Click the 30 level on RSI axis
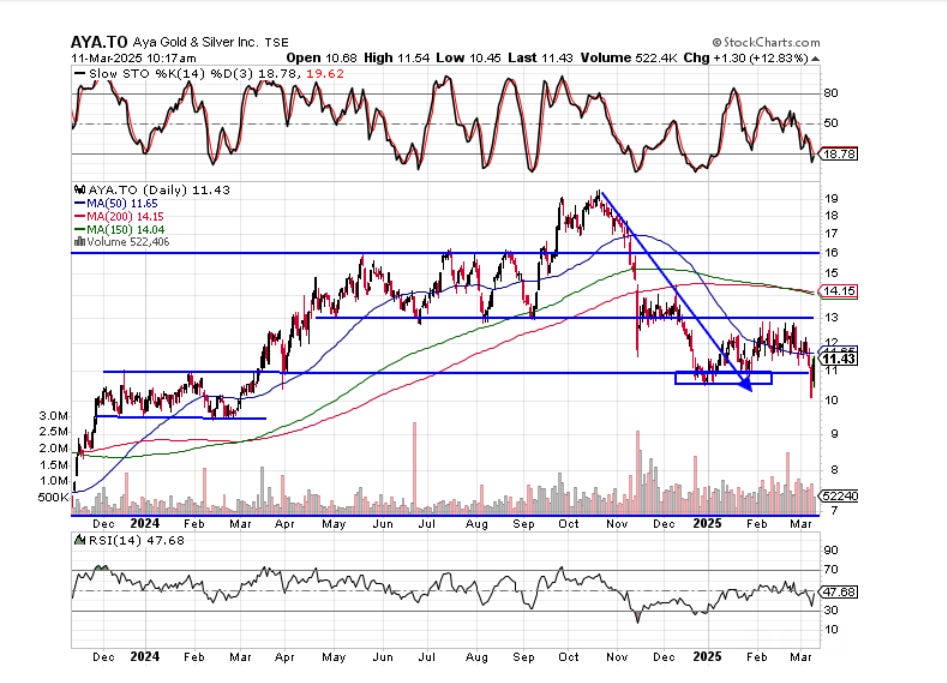This screenshot has width=947, height=683. coord(831,611)
